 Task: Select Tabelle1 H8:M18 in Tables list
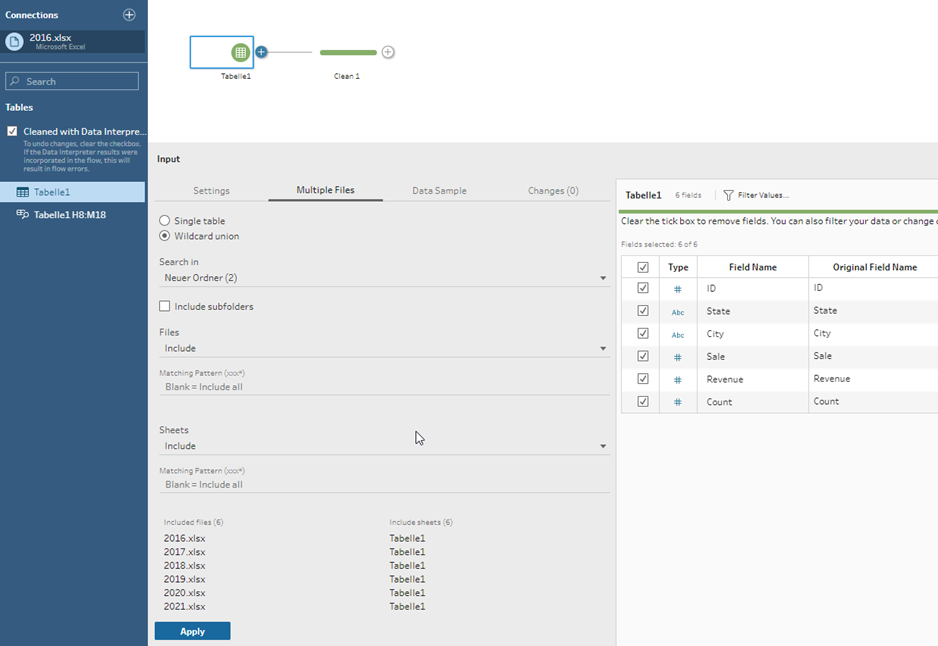coord(72,215)
